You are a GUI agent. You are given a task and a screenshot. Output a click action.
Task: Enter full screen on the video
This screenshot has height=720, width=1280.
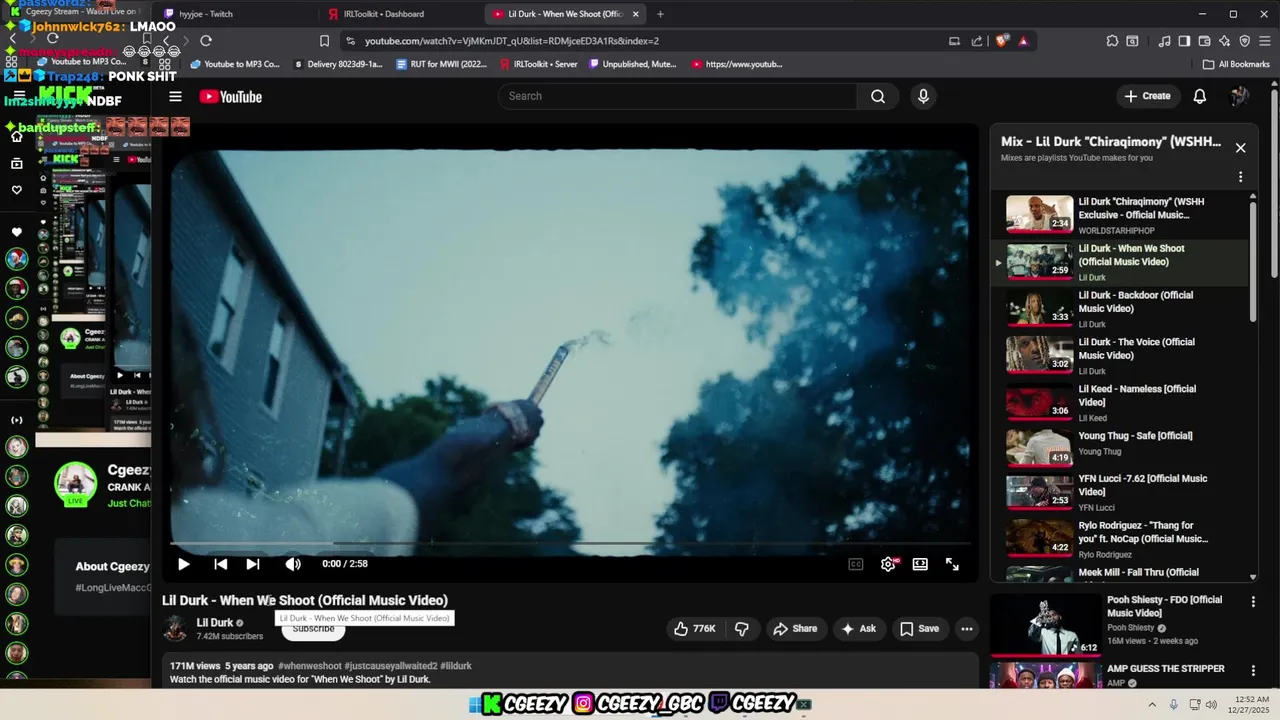pos(952,564)
